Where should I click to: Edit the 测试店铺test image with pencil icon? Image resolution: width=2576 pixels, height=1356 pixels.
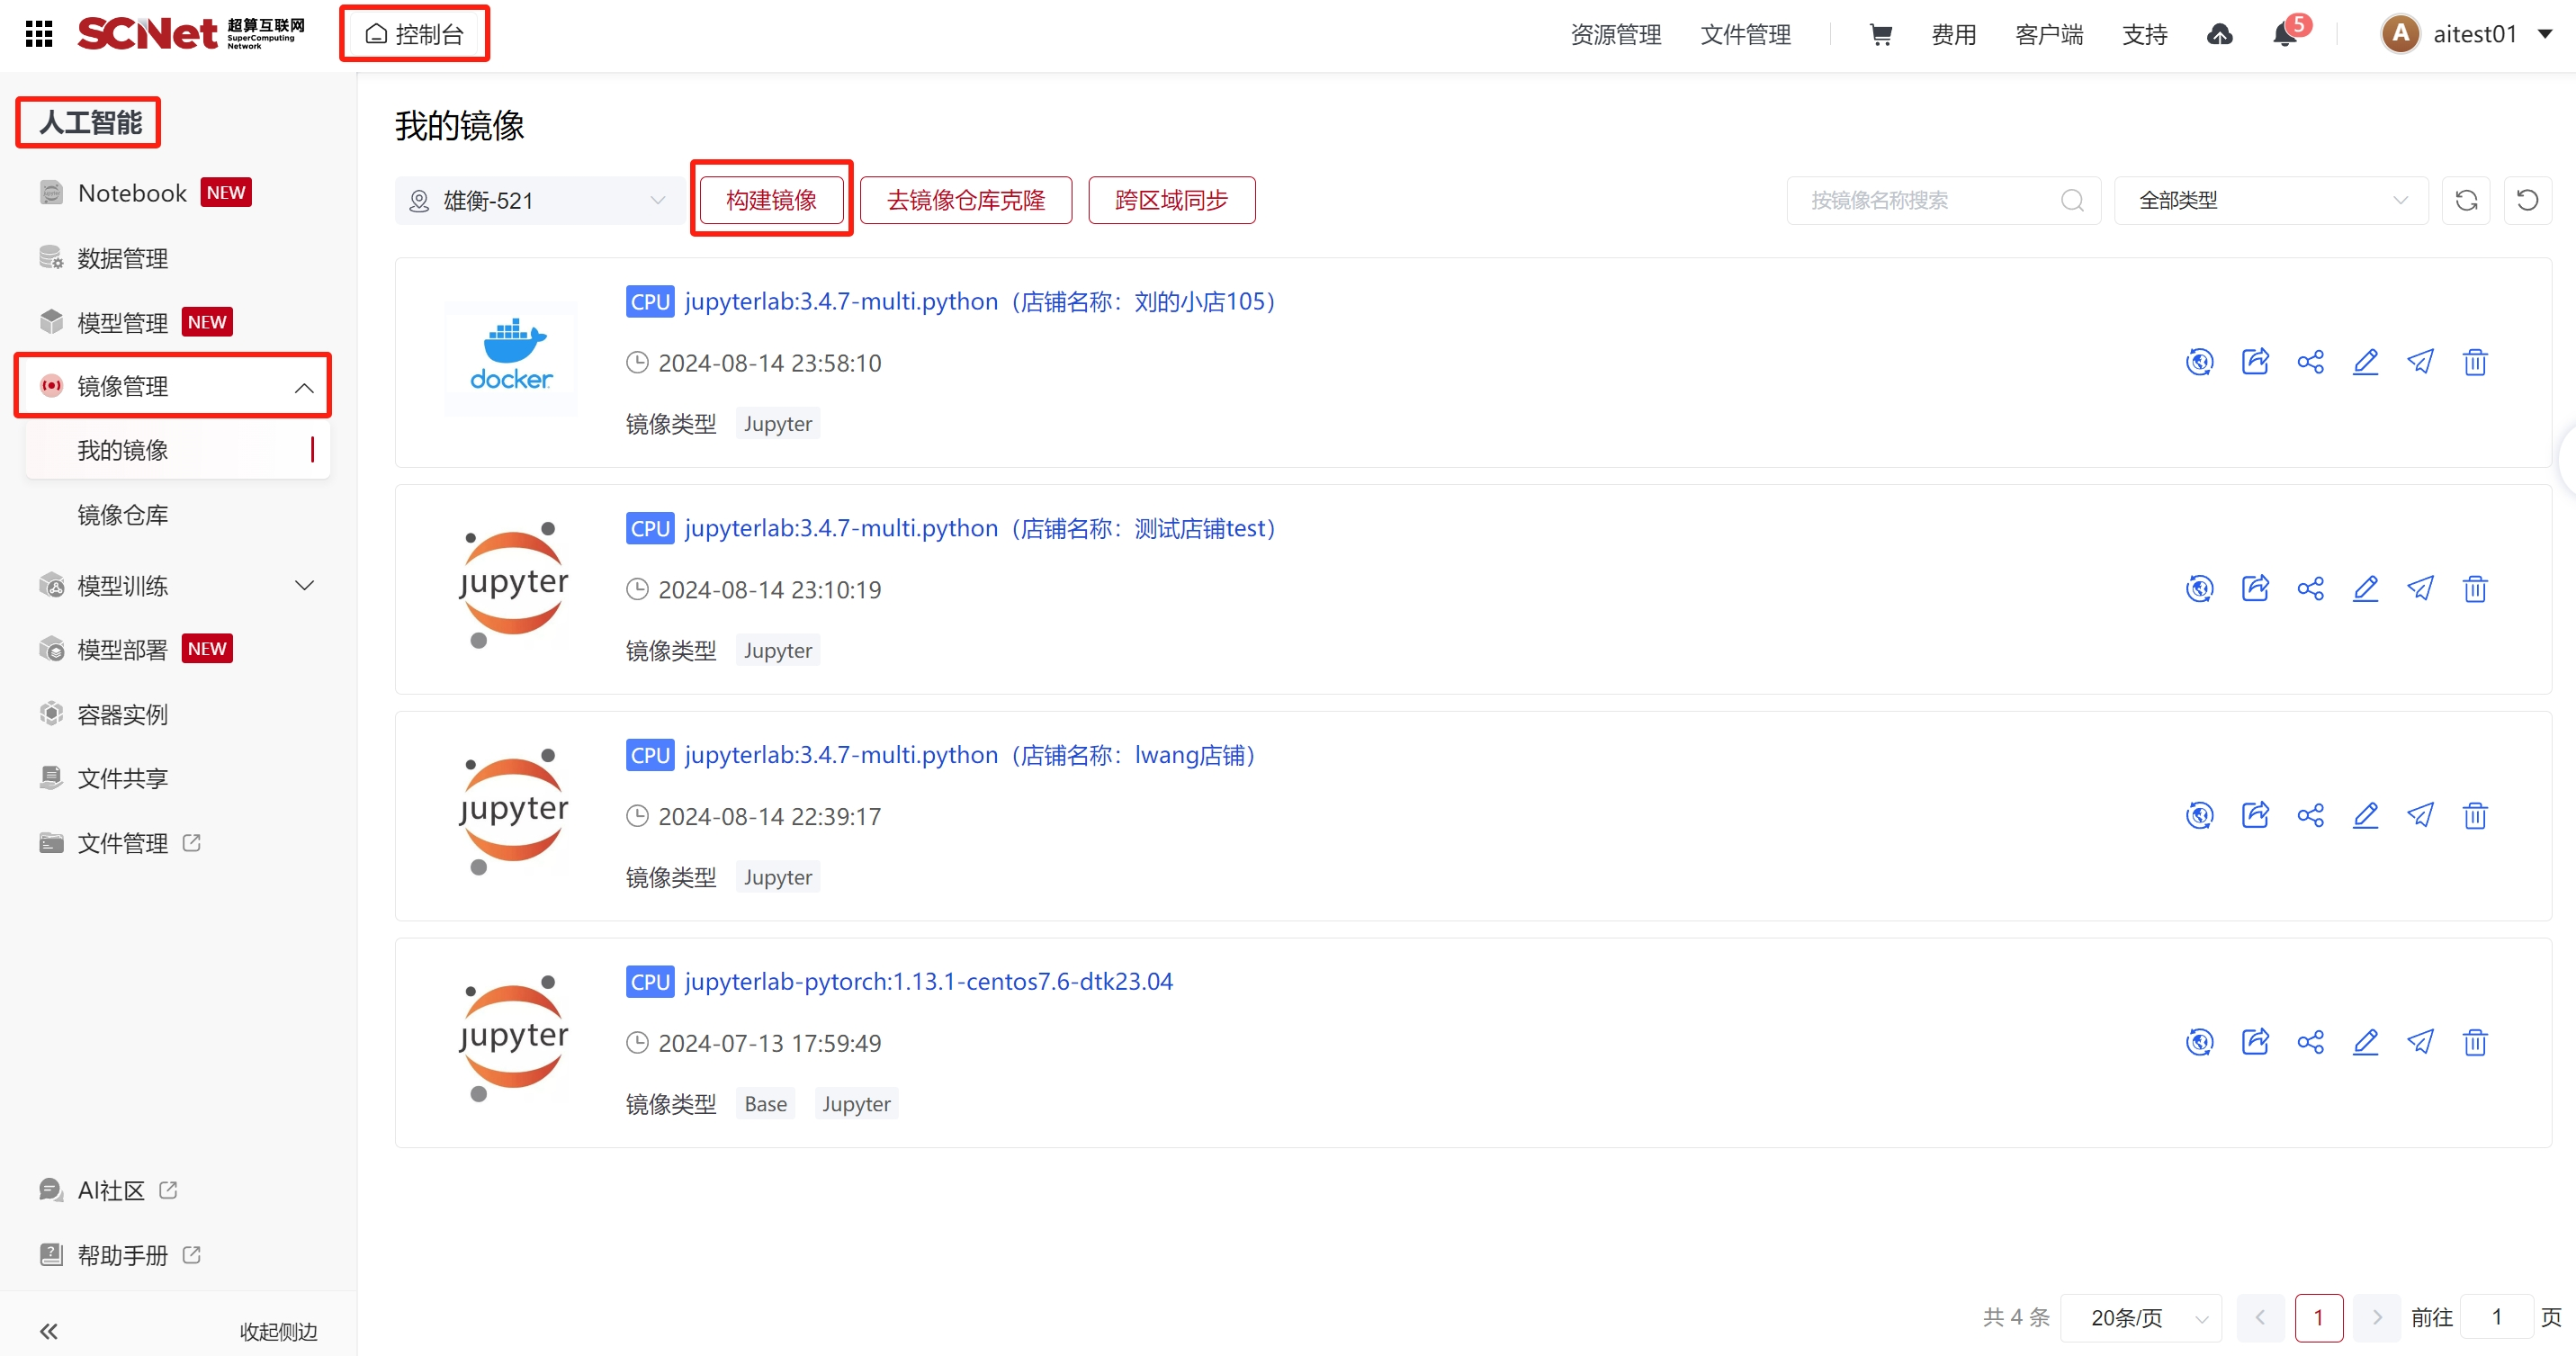pyautogui.click(x=2365, y=589)
